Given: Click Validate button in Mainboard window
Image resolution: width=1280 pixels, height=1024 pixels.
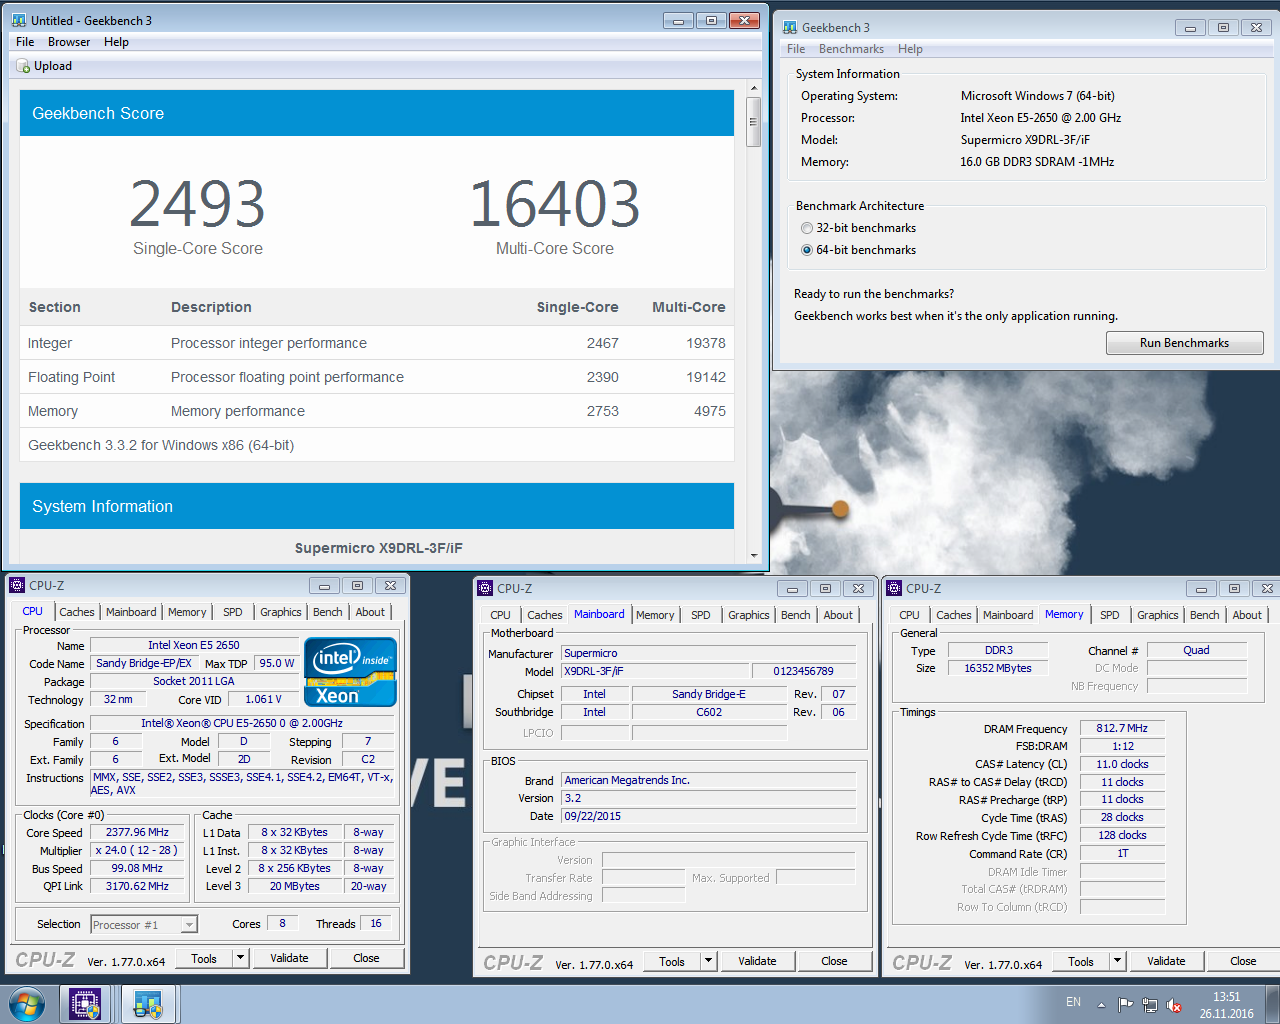Looking at the screenshot, I should click(757, 961).
